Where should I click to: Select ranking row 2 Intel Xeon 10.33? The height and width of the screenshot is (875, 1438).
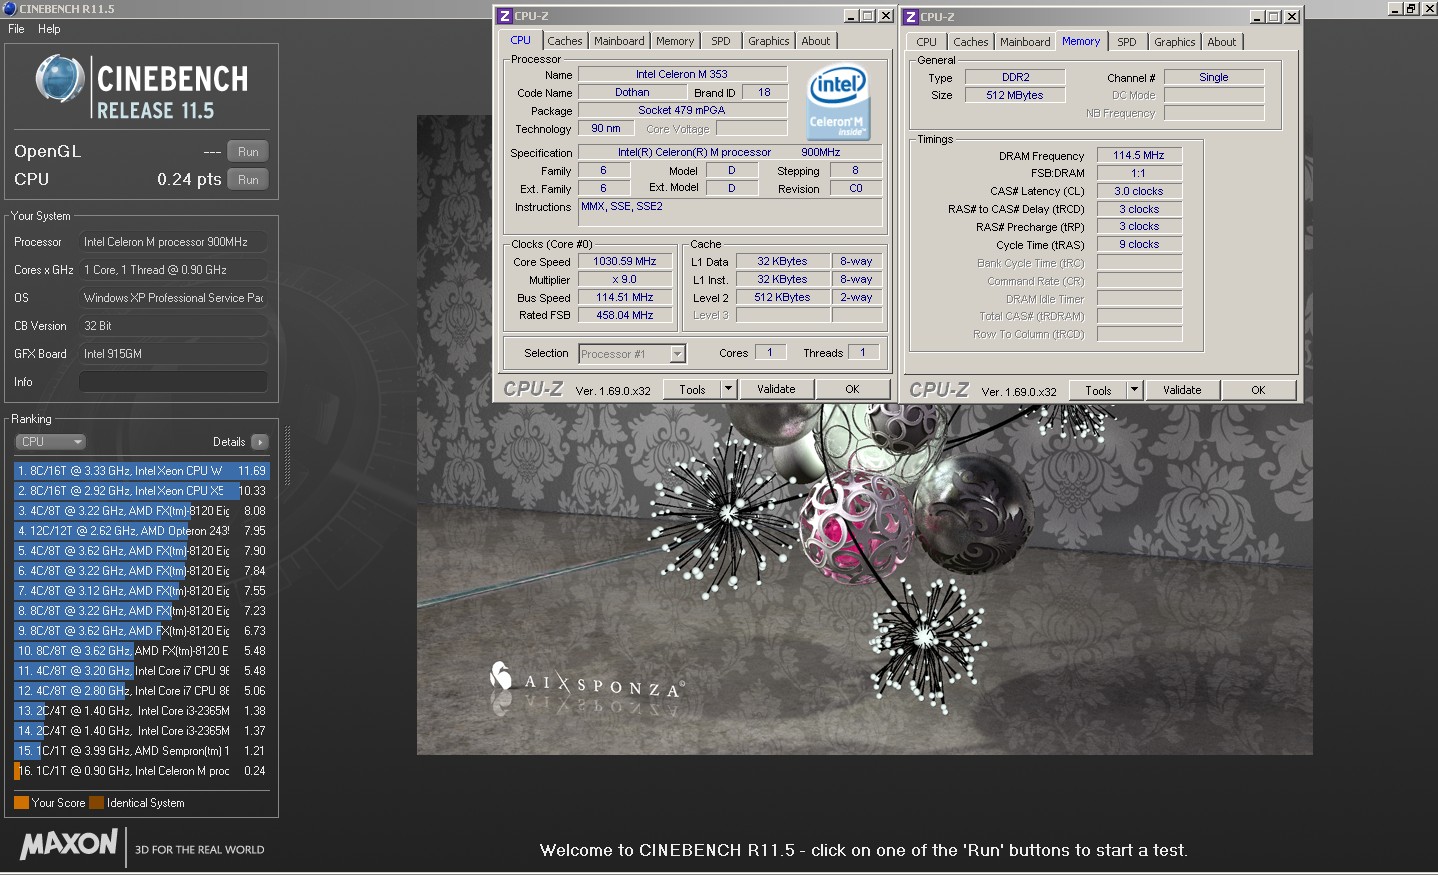click(x=142, y=491)
